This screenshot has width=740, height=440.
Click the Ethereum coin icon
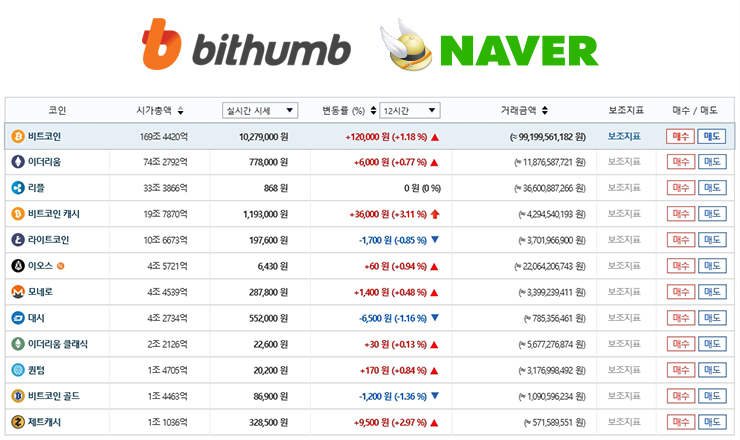pos(18,162)
